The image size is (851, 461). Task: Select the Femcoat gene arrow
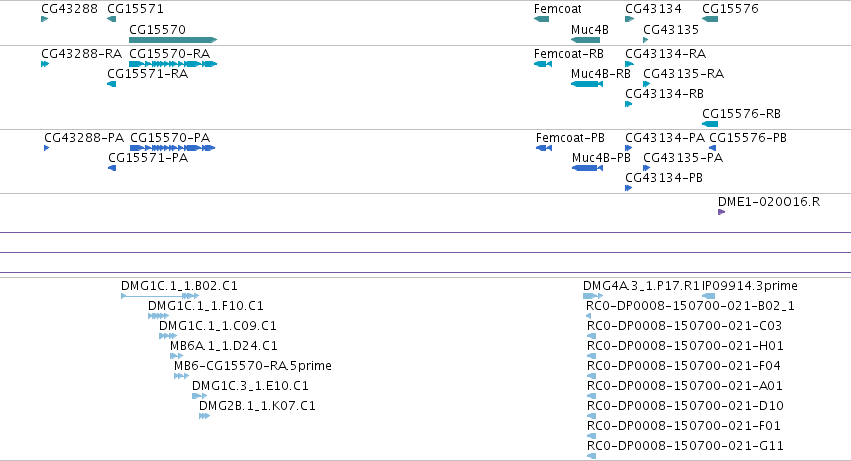[x=541, y=19]
